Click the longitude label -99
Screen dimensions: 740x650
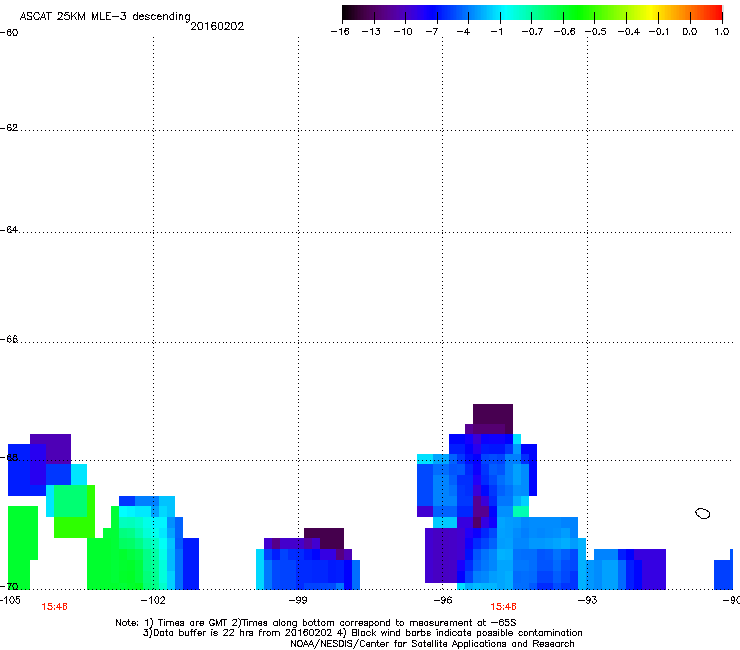(x=298, y=600)
